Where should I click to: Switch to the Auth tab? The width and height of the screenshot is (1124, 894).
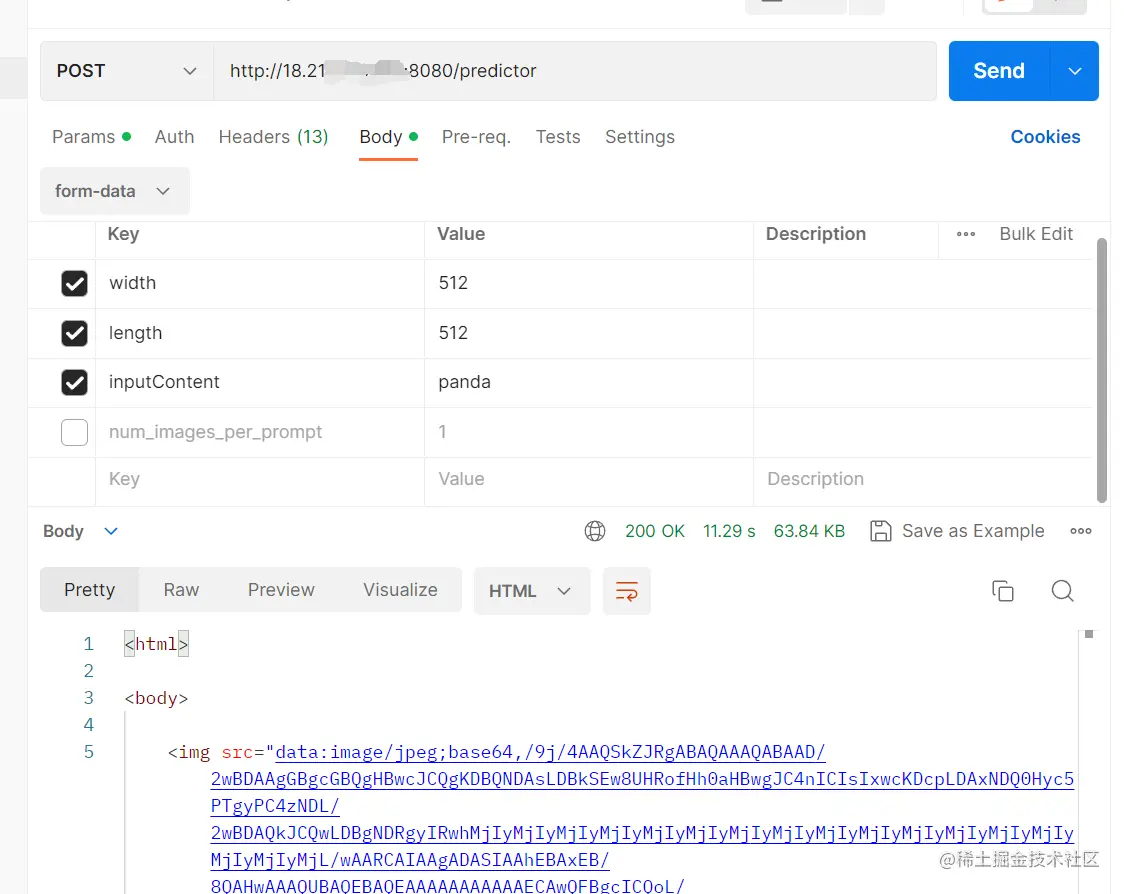pos(174,137)
